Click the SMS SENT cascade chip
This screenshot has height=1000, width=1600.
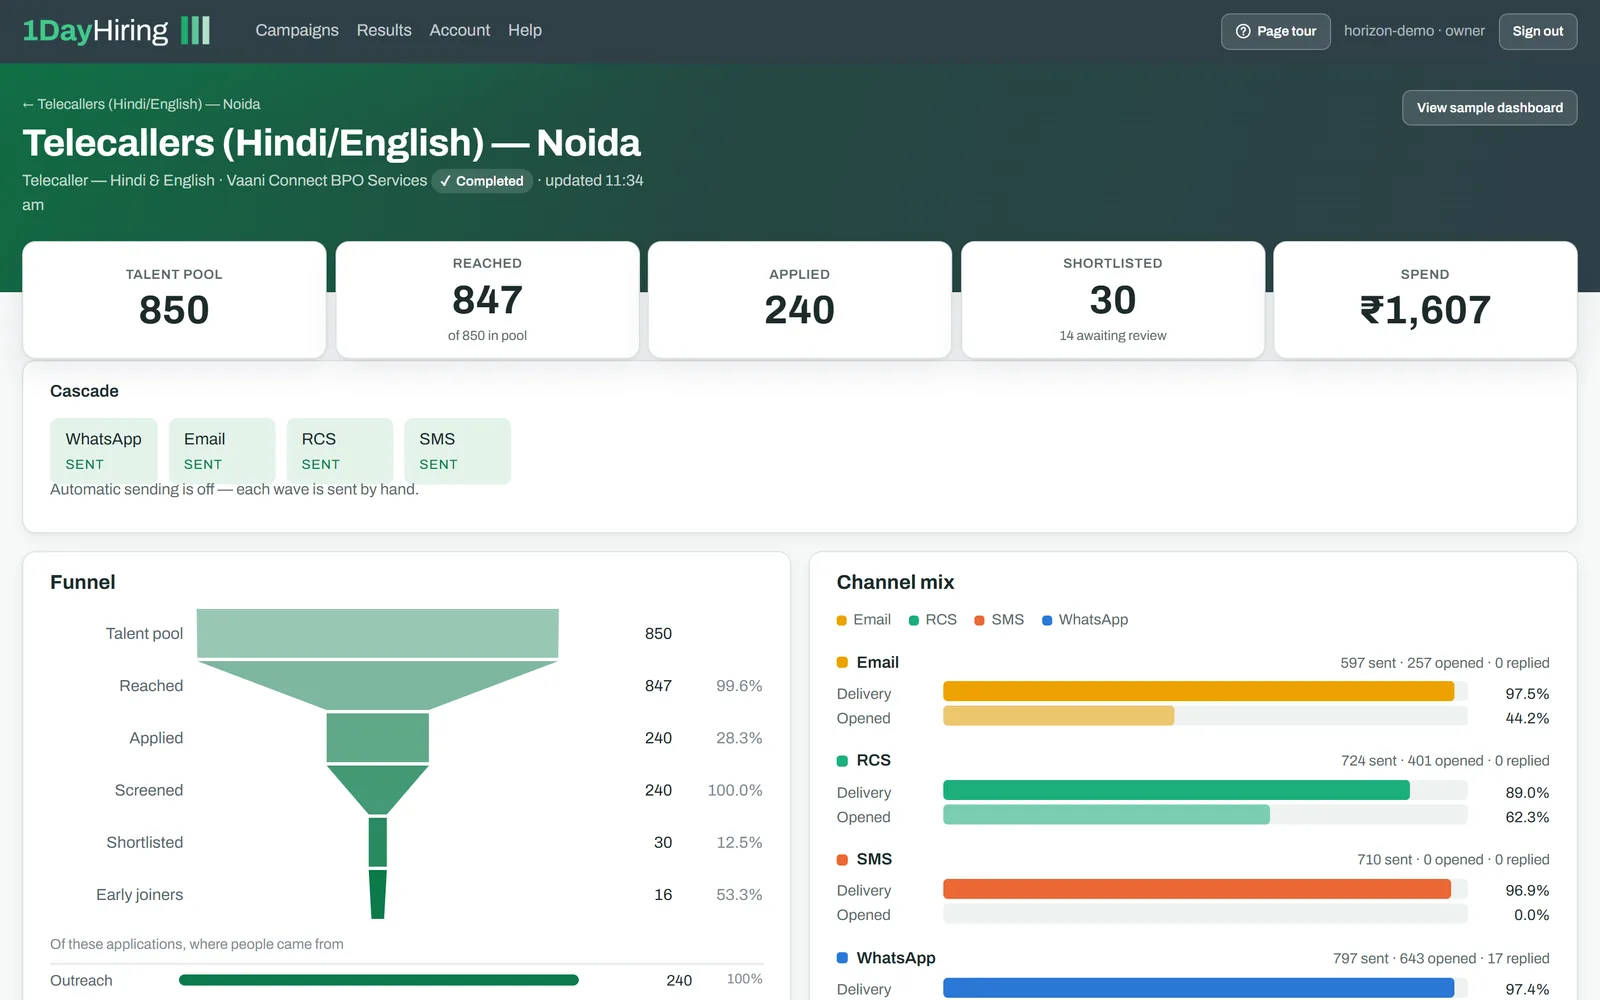point(457,451)
